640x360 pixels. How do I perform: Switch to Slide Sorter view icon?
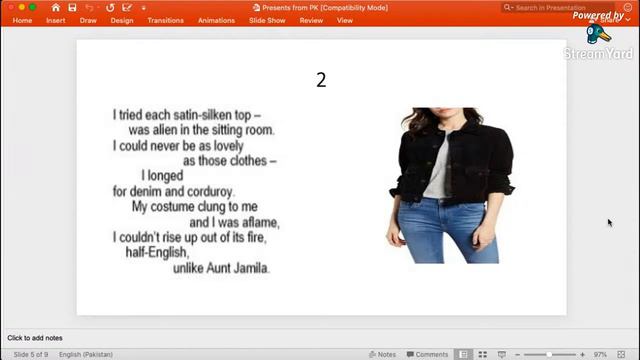click(x=482, y=354)
